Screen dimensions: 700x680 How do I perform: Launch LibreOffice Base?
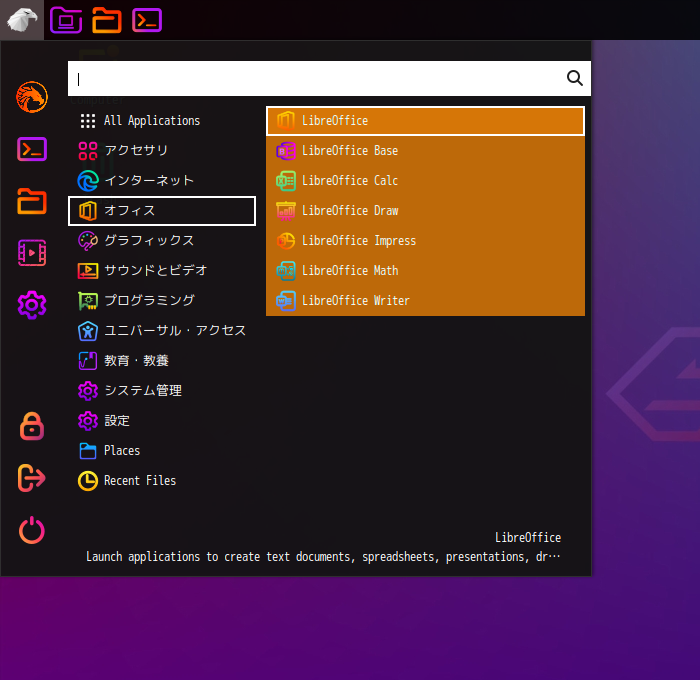(x=425, y=151)
